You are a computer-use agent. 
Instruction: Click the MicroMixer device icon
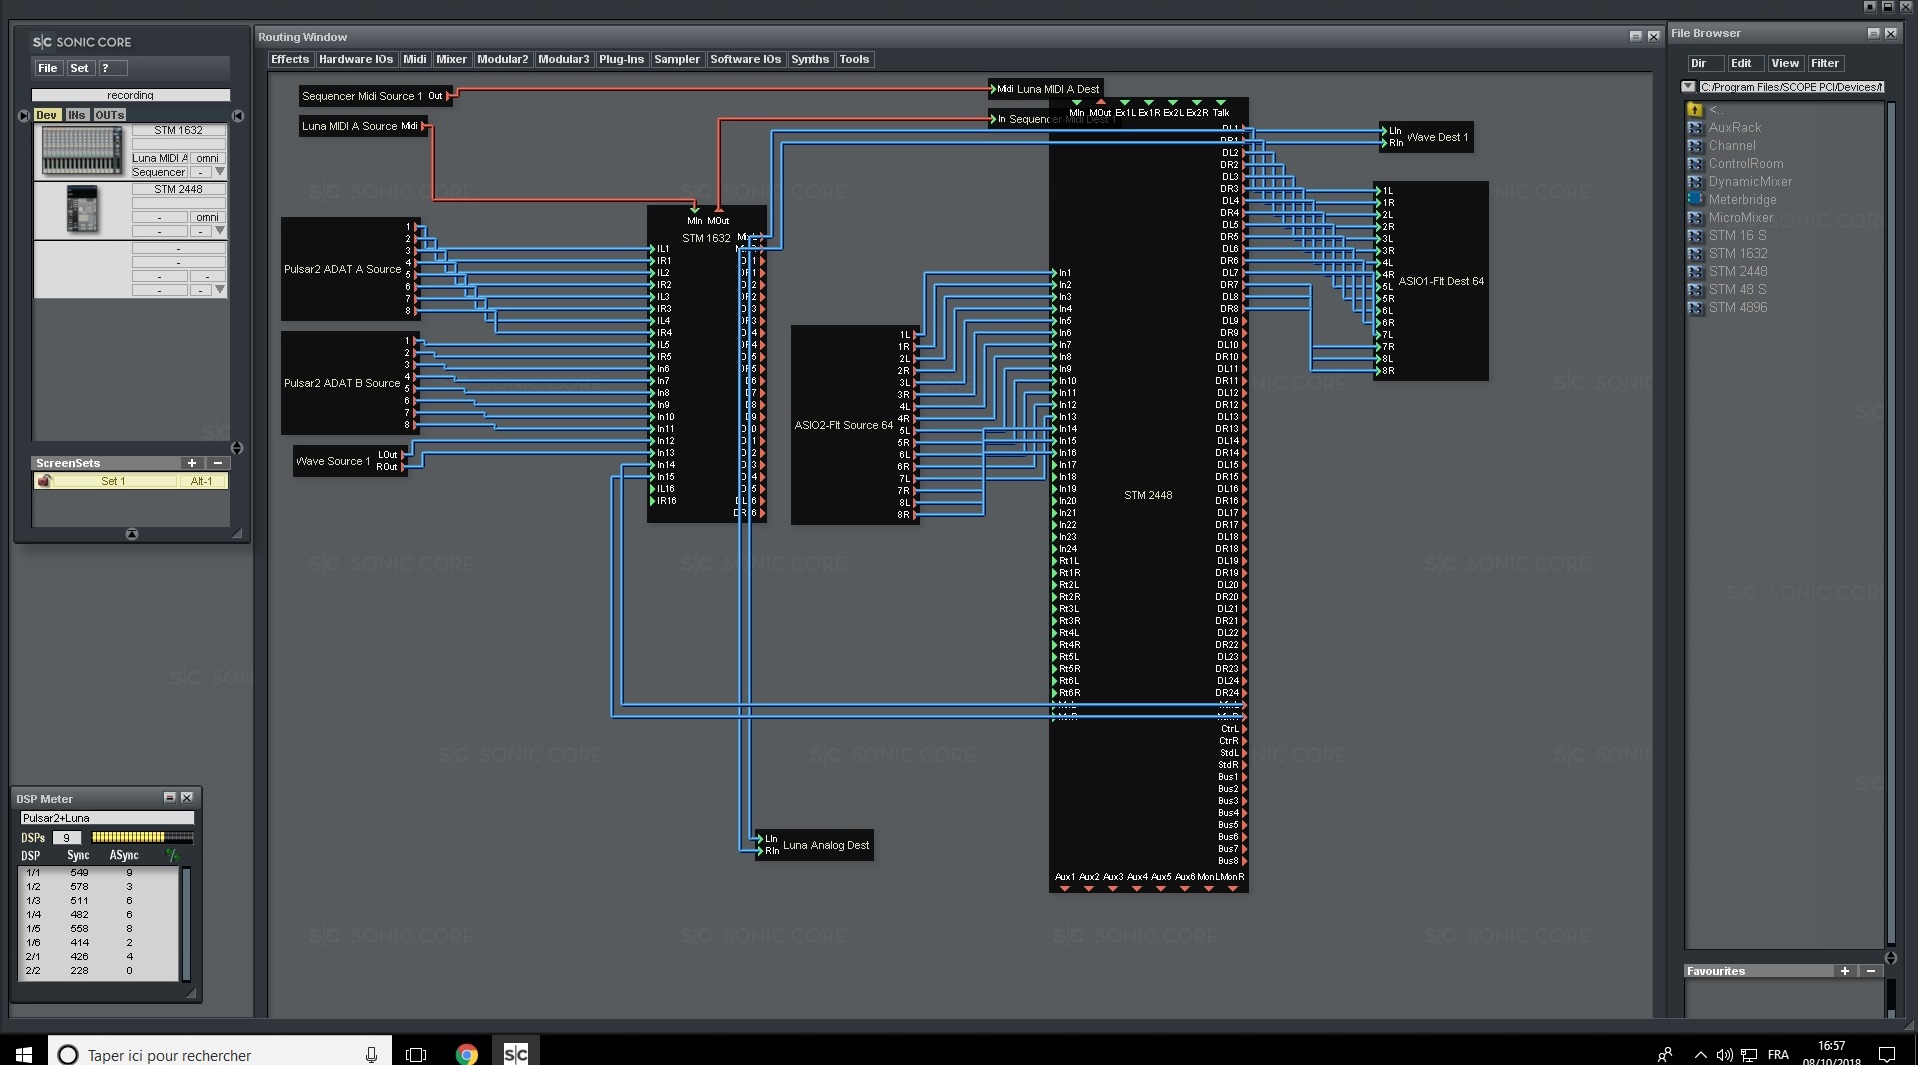click(x=1695, y=218)
